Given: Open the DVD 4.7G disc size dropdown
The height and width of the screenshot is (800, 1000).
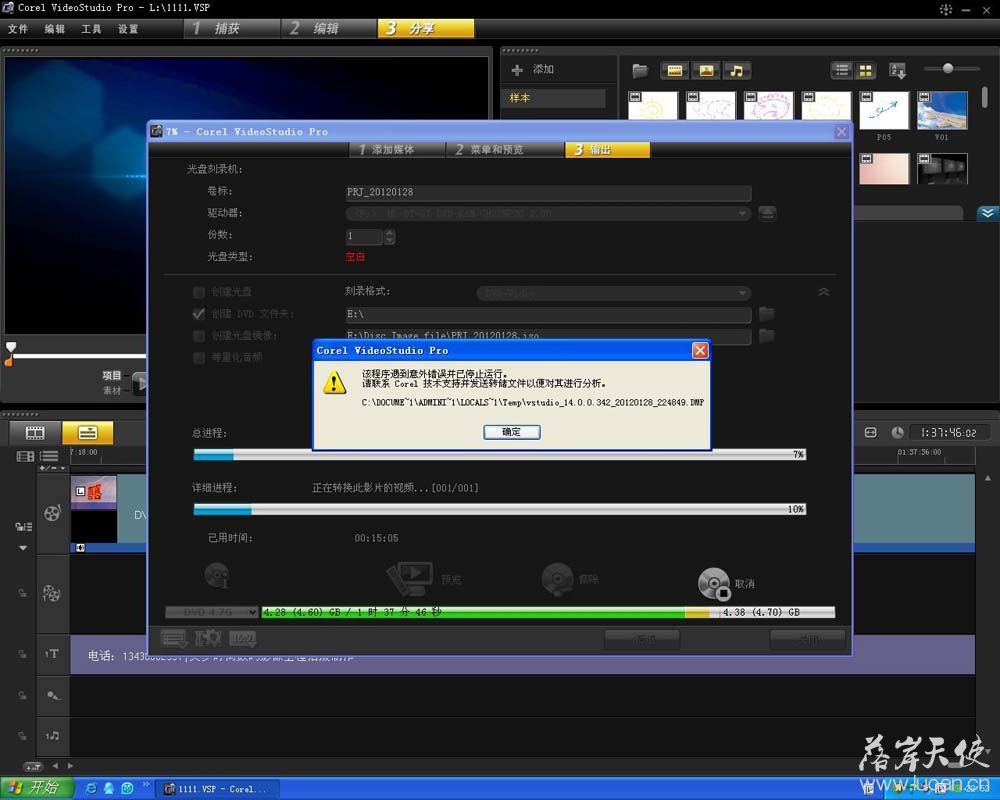Looking at the screenshot, I should pos(212,612).
